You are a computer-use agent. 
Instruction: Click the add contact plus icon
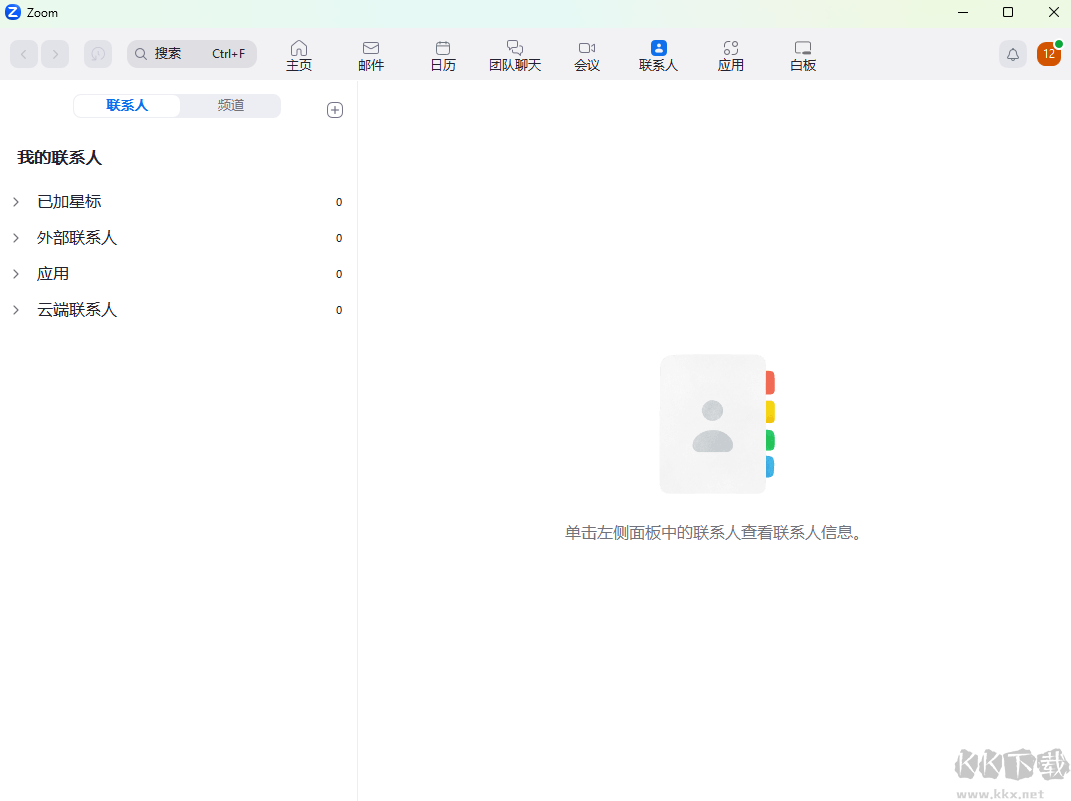tap(335, 110)
